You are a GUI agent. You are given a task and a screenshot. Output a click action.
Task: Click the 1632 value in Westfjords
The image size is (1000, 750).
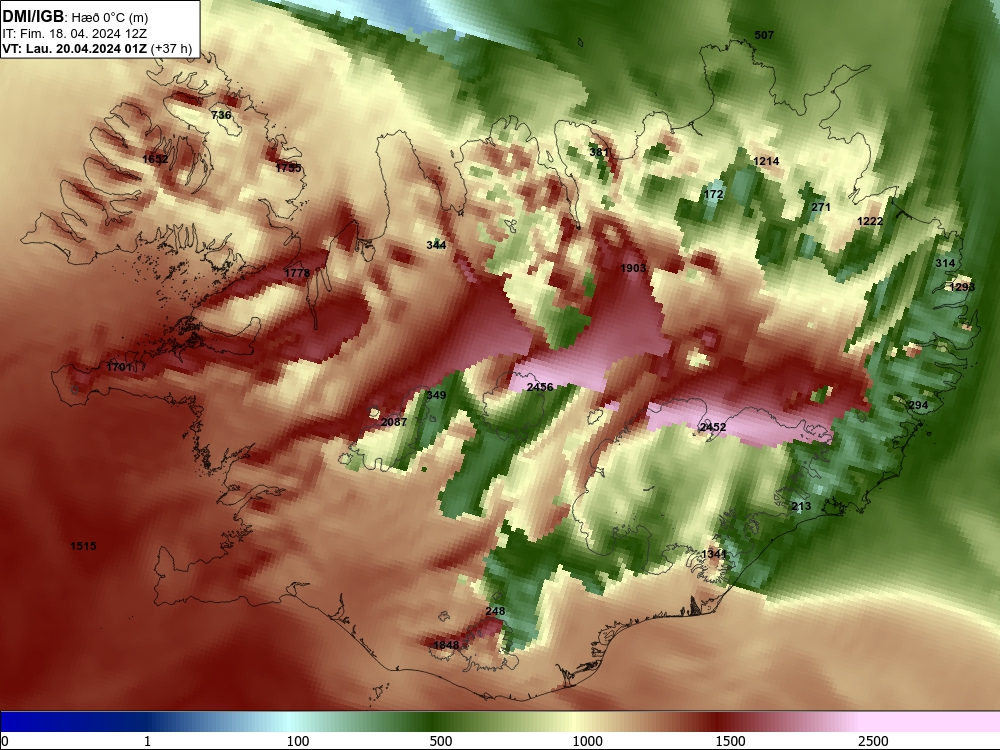(155, 159)
